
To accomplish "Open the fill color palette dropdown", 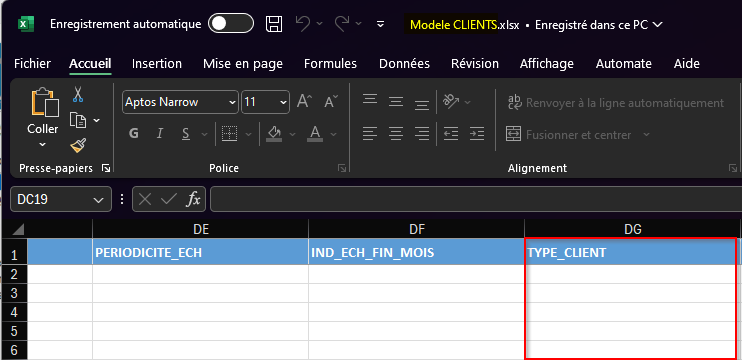I will click(x=292, y=135).
